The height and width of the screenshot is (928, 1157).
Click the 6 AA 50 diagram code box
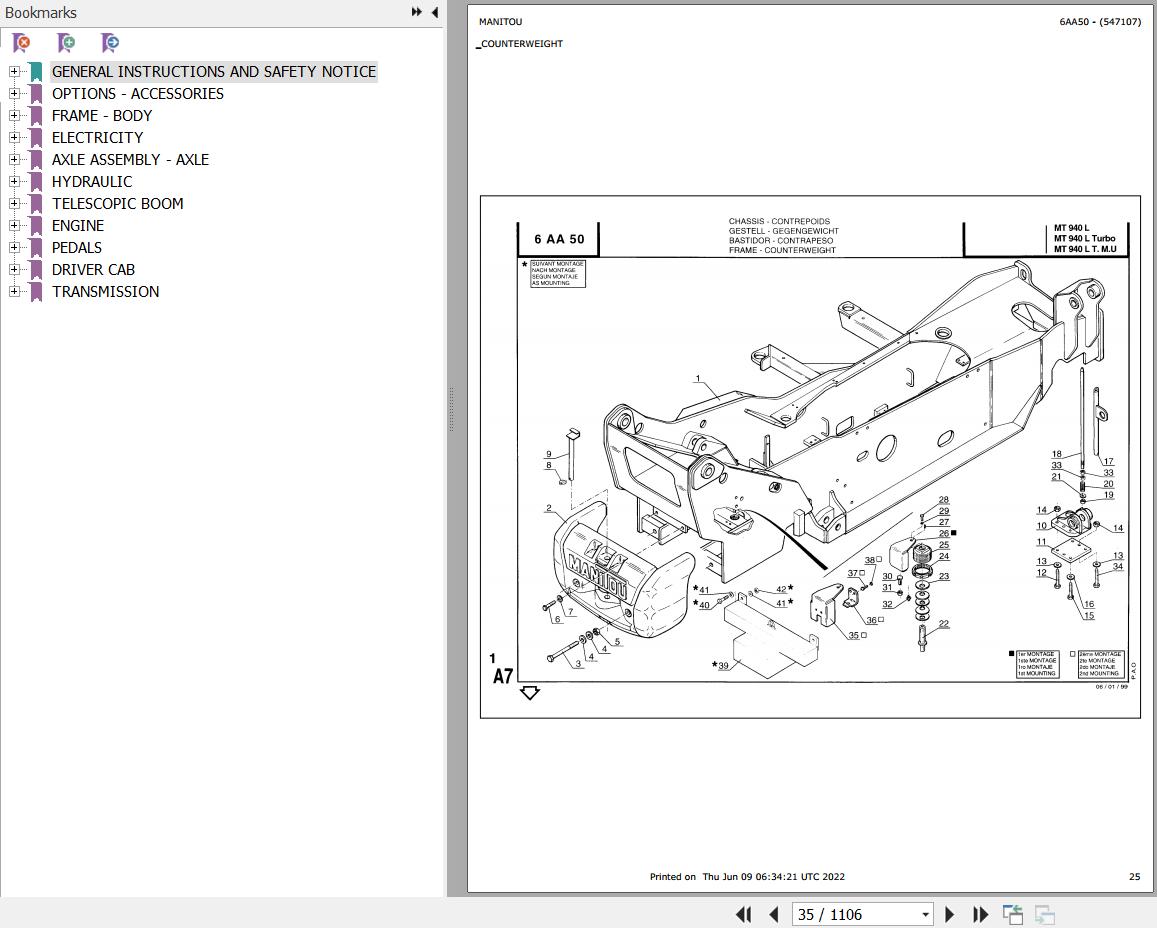pyautogui.click(x=559, y=239)
